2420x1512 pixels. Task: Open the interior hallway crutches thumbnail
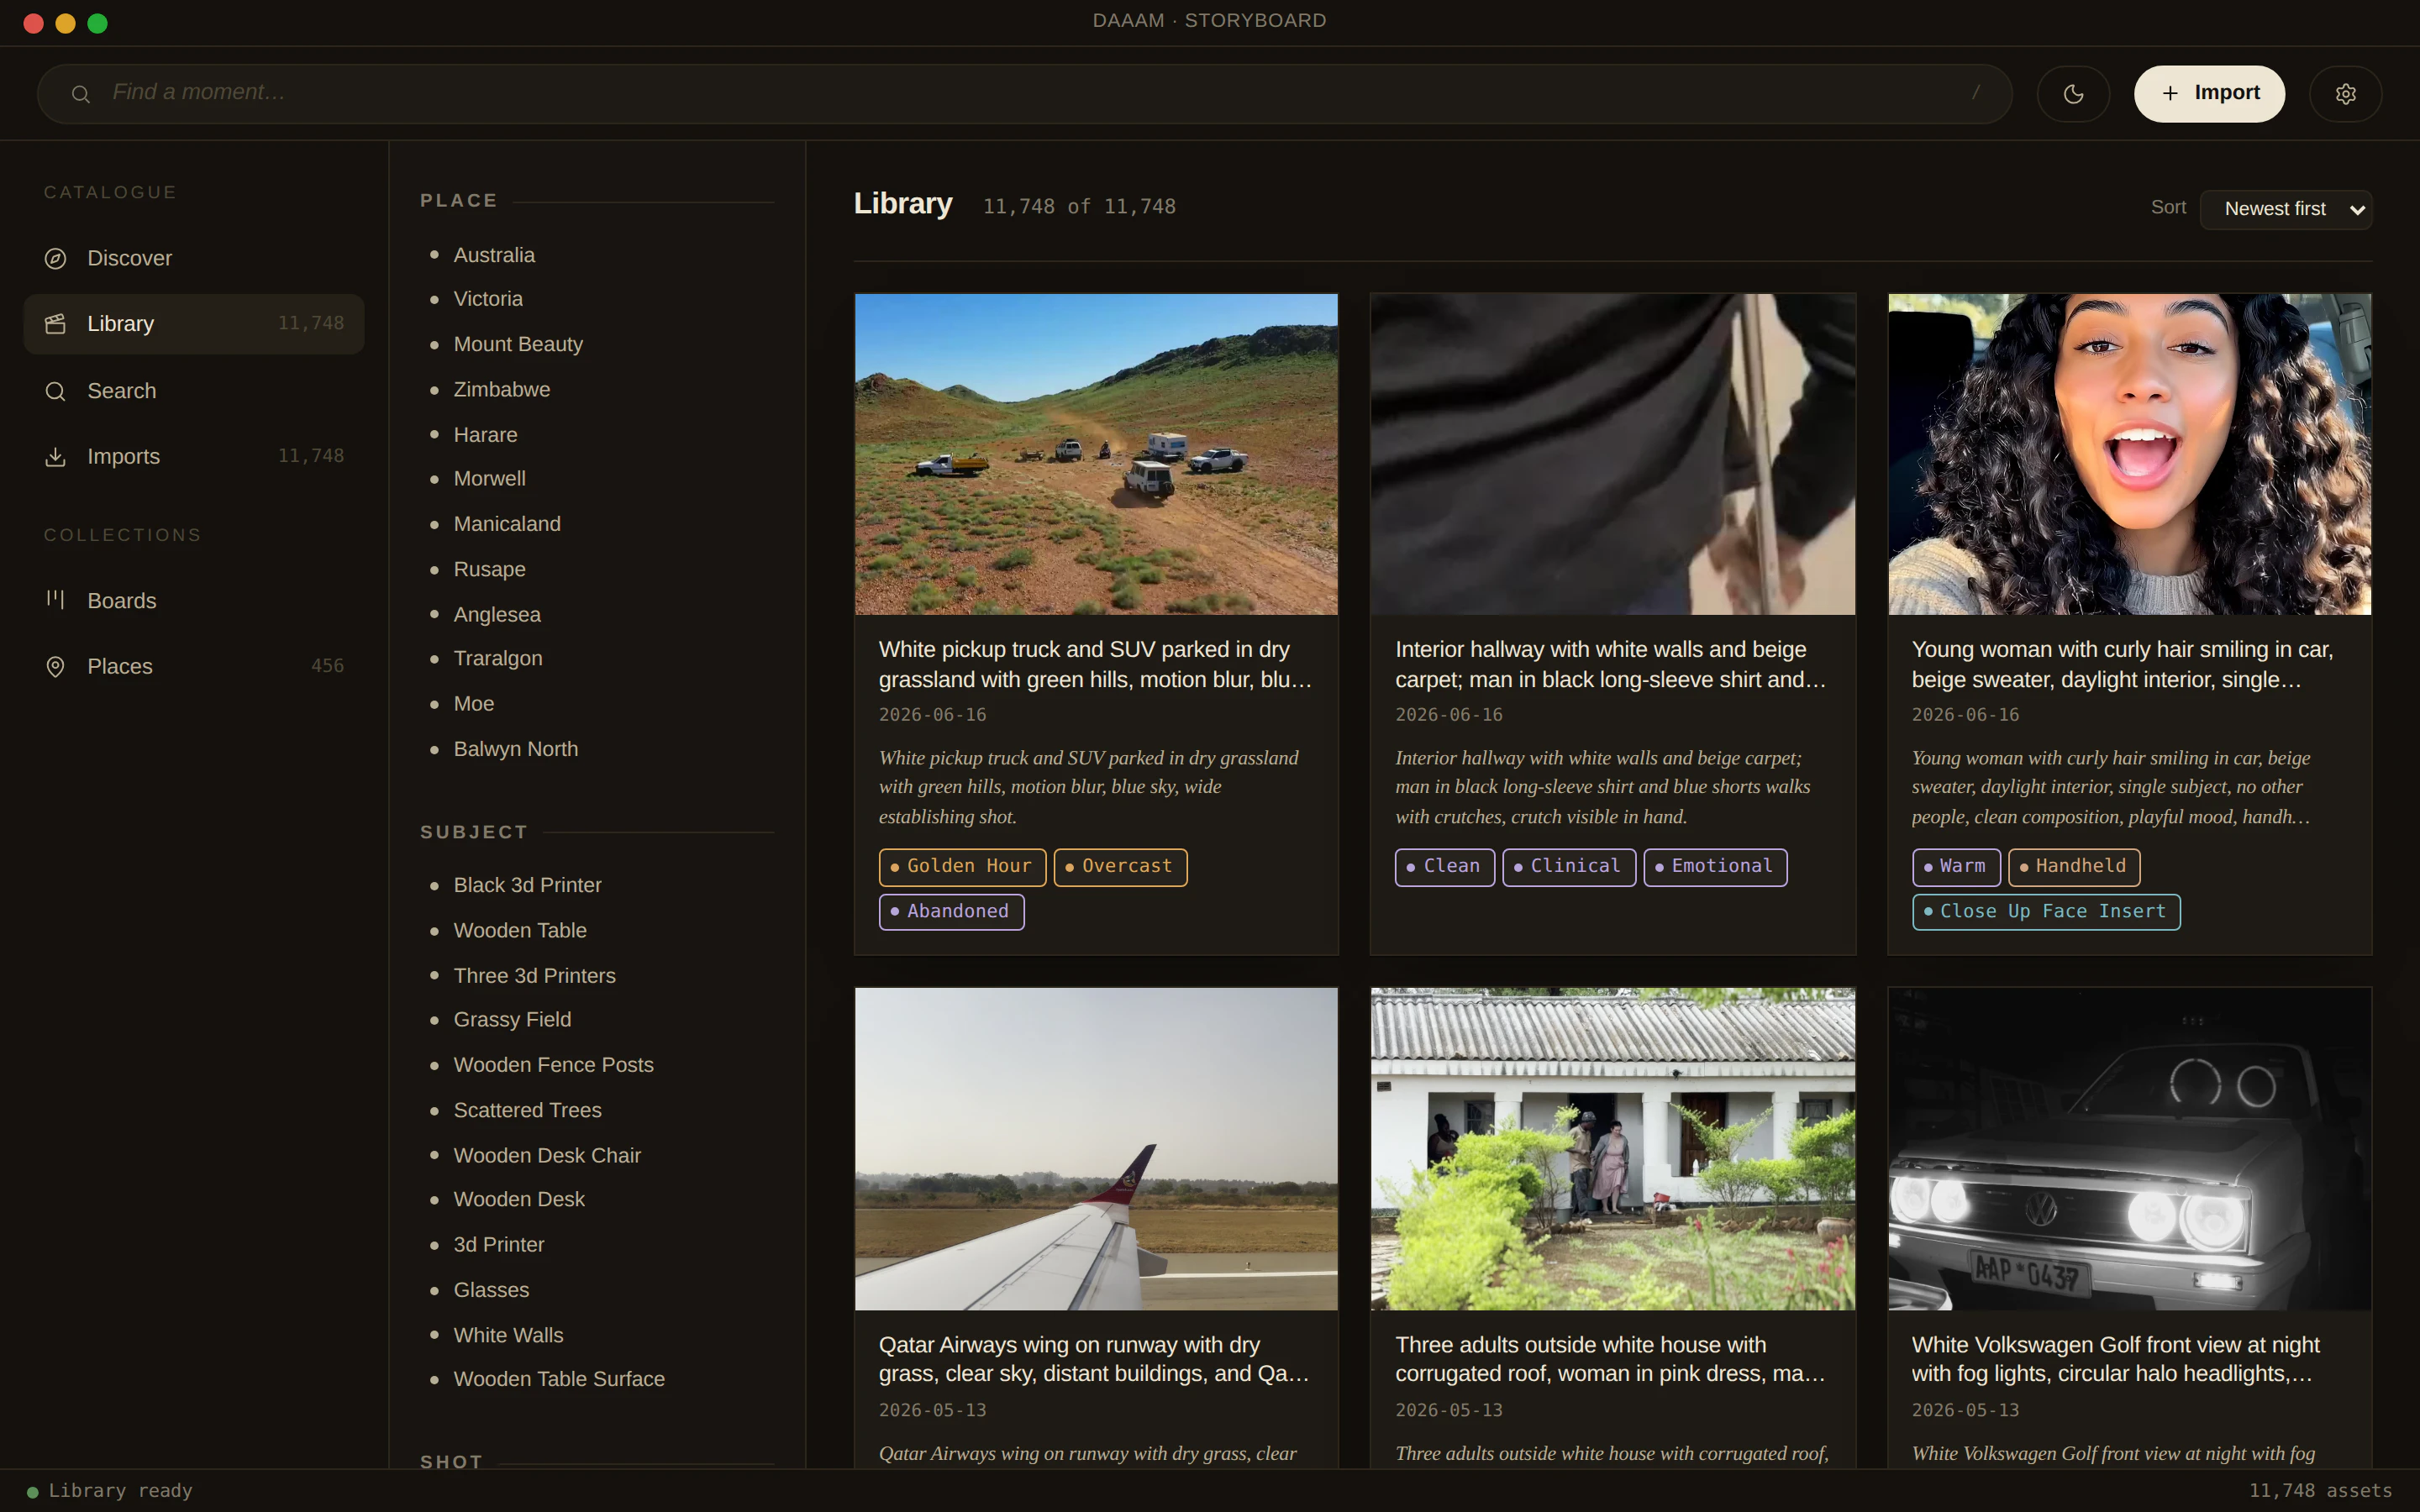(1613, 454)
